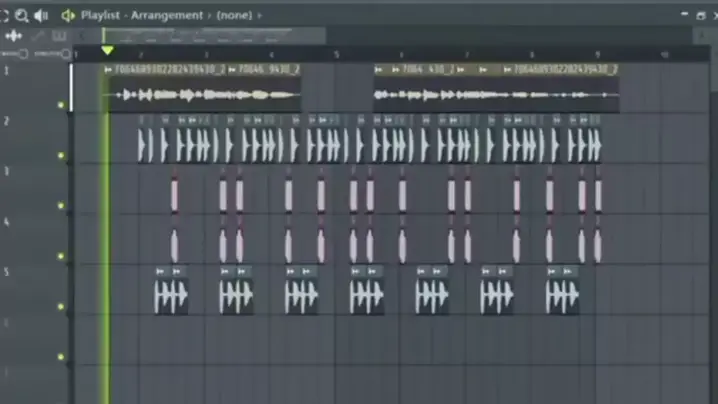
Task: Click the green speaker icon before the Playlist title
Action: point(68,15)
